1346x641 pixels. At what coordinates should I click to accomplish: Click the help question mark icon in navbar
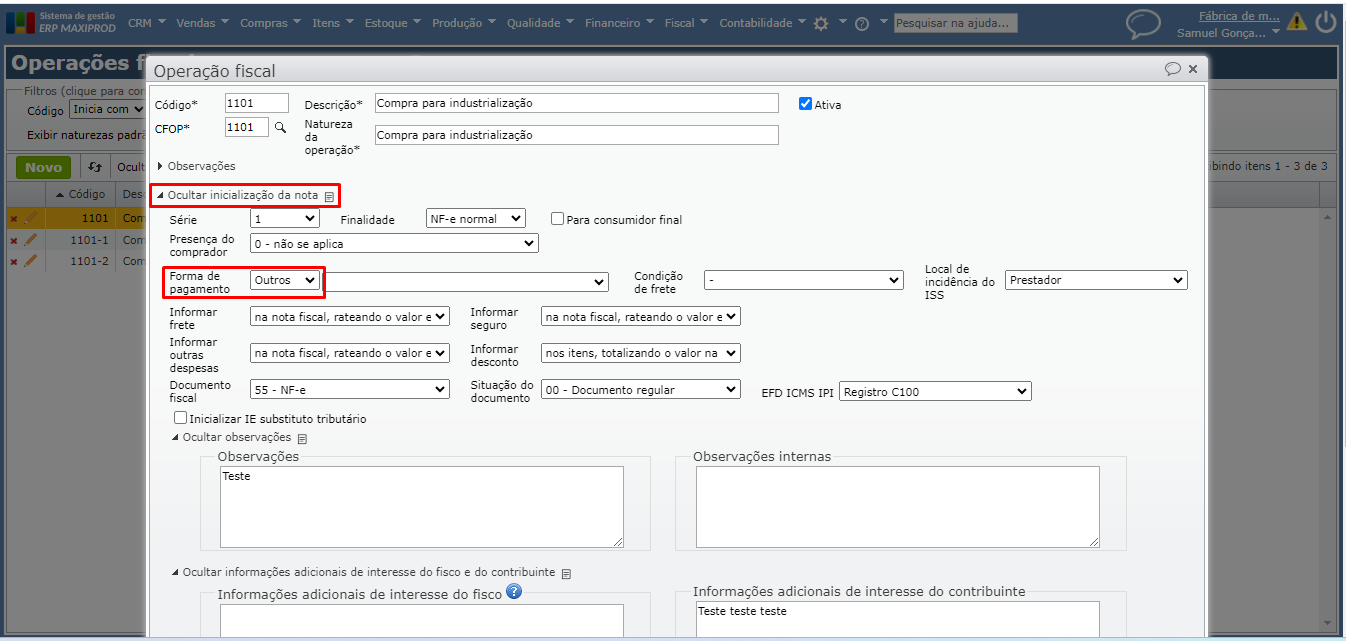pos(861,23)
